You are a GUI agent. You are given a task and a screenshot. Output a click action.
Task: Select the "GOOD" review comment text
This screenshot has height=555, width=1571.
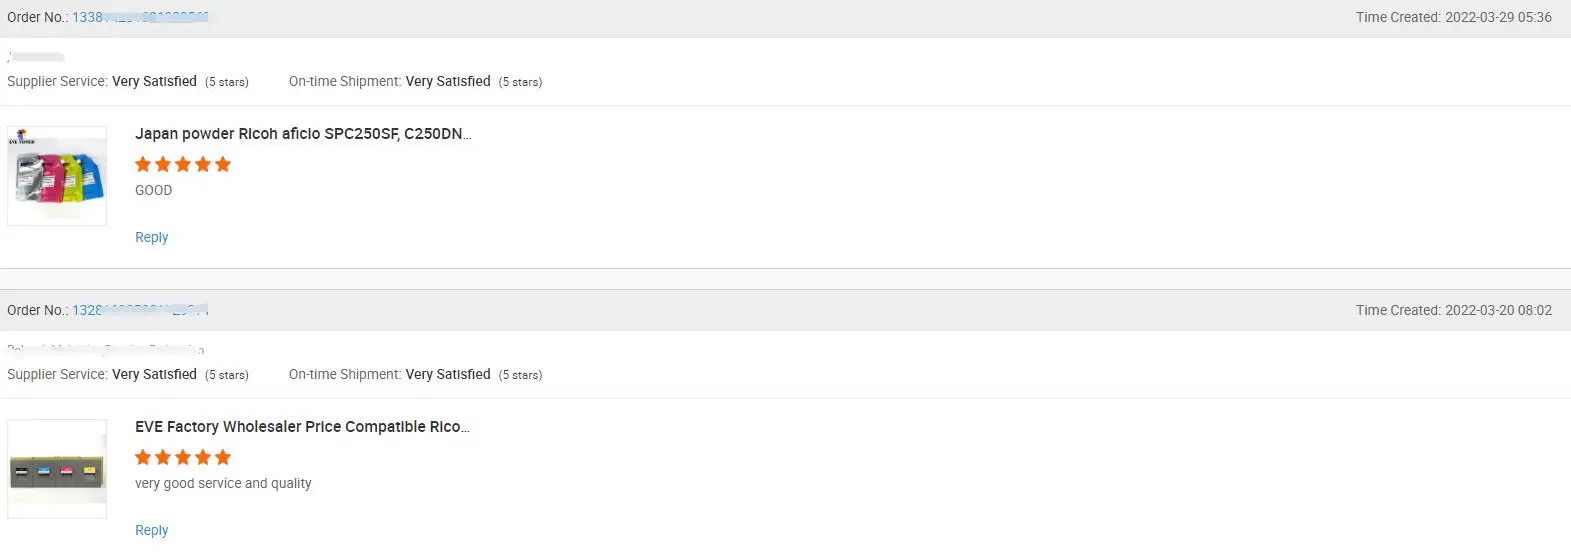(x=153, y=190)
